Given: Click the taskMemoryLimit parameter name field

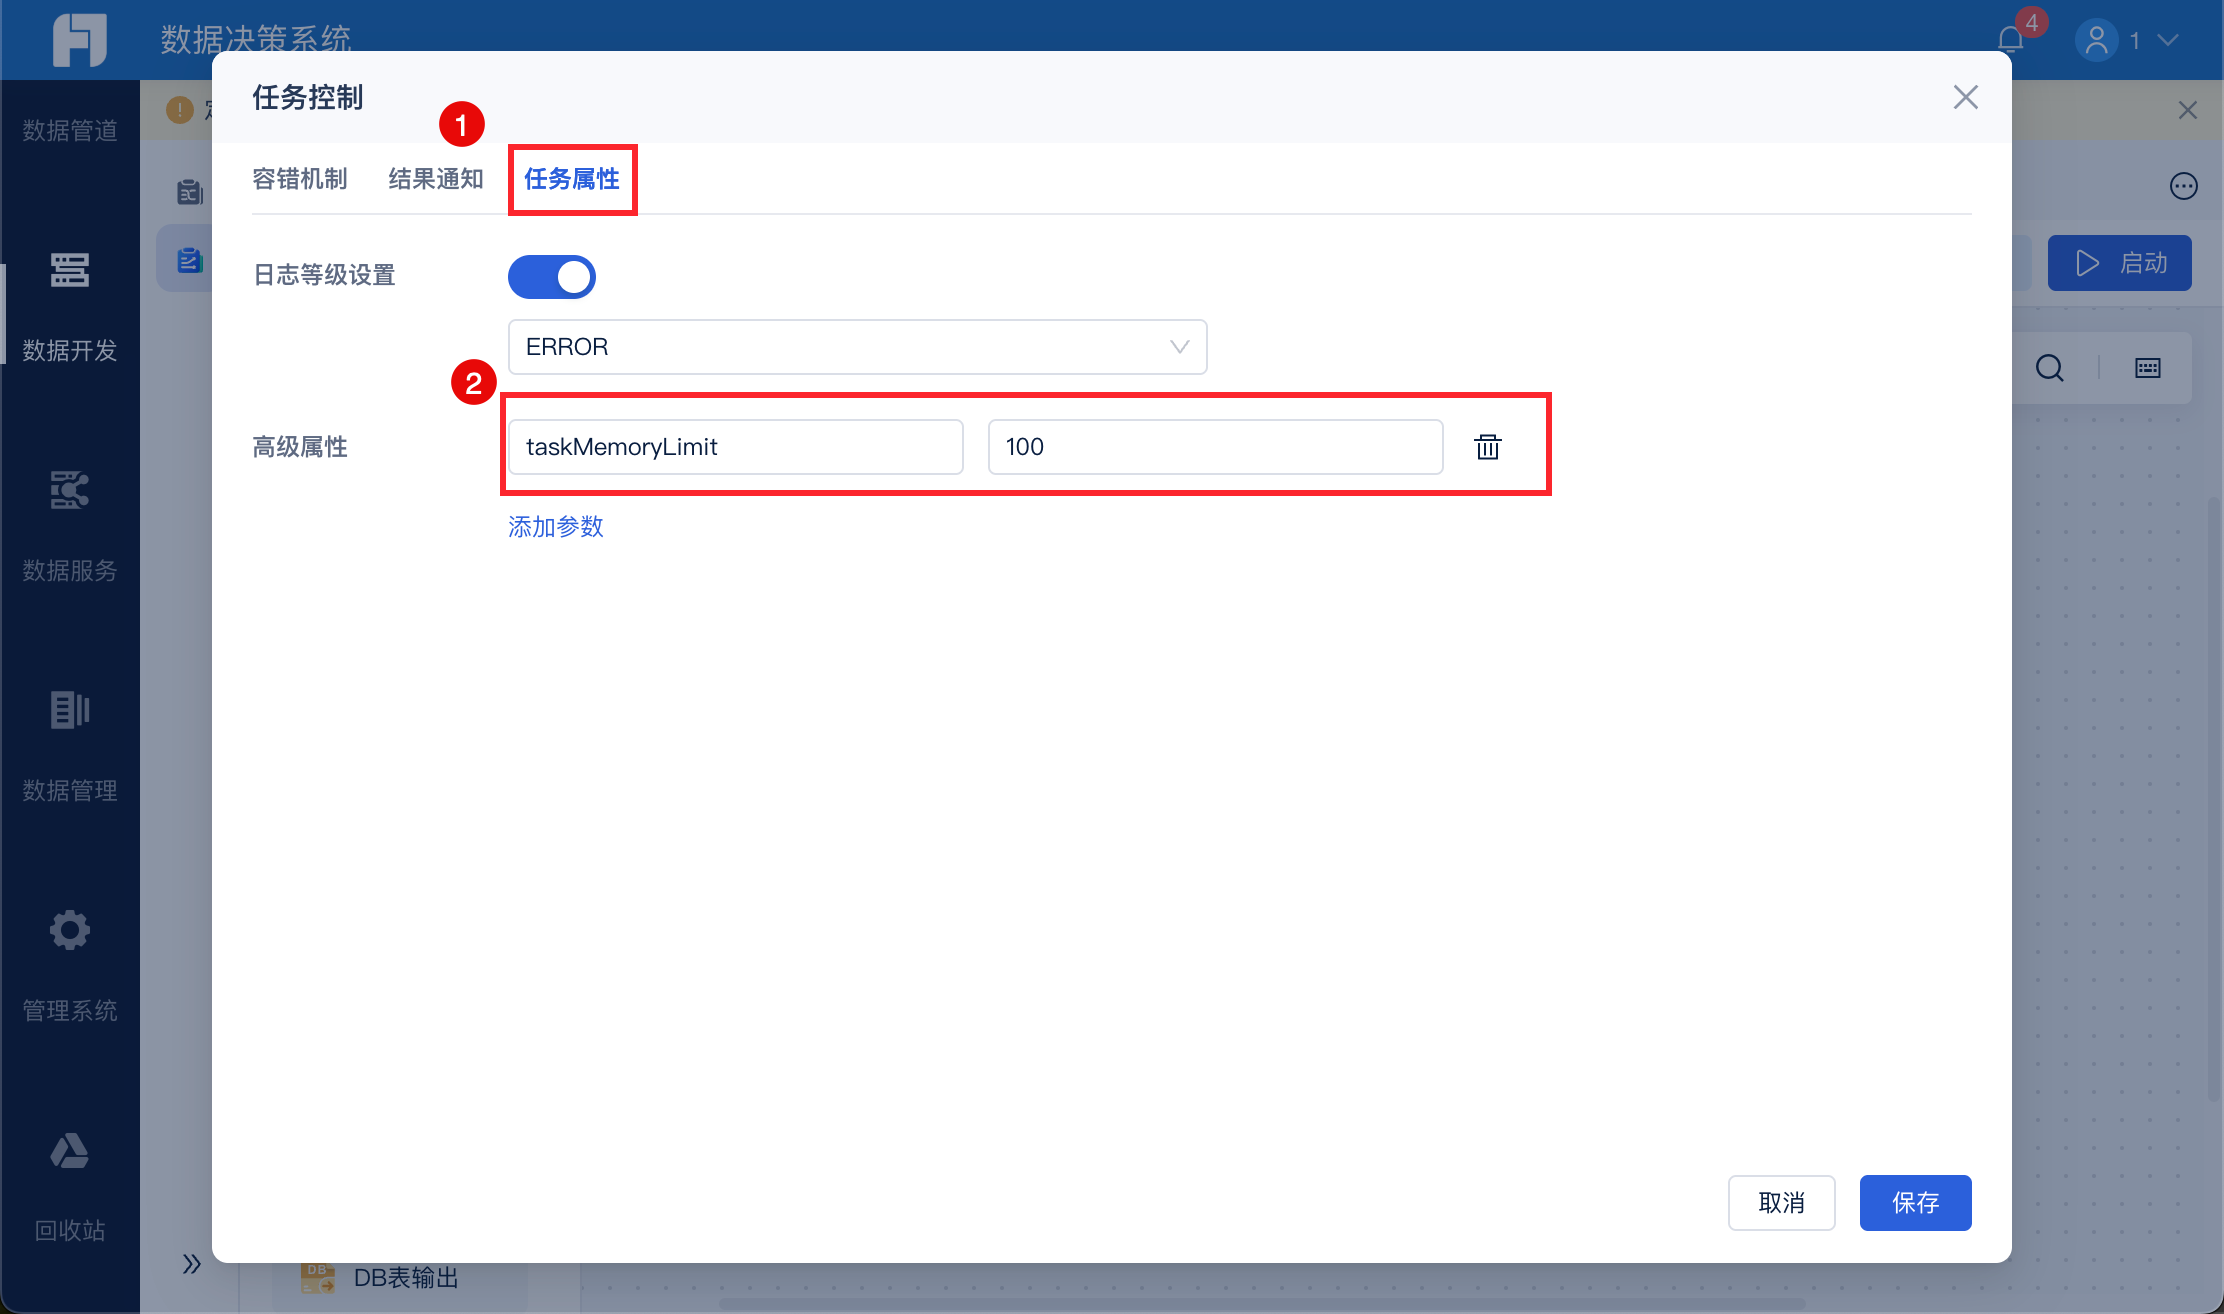Looking at the screenshot, I should [x=735, y=447].
